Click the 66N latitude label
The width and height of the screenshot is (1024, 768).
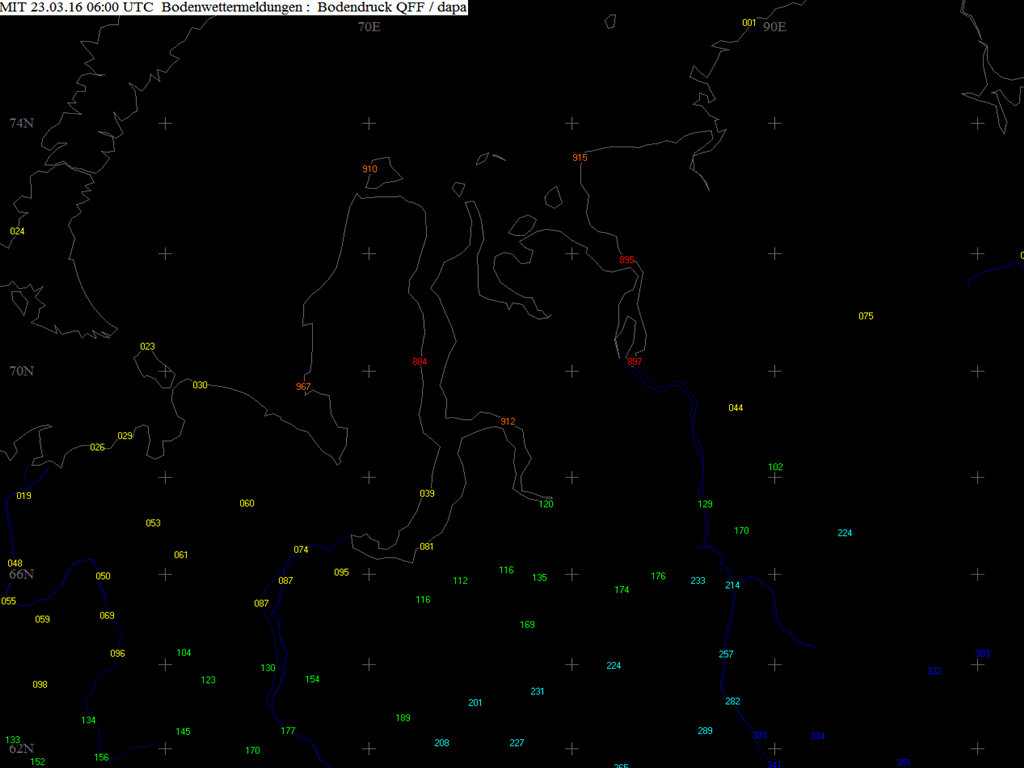point(22,574)
